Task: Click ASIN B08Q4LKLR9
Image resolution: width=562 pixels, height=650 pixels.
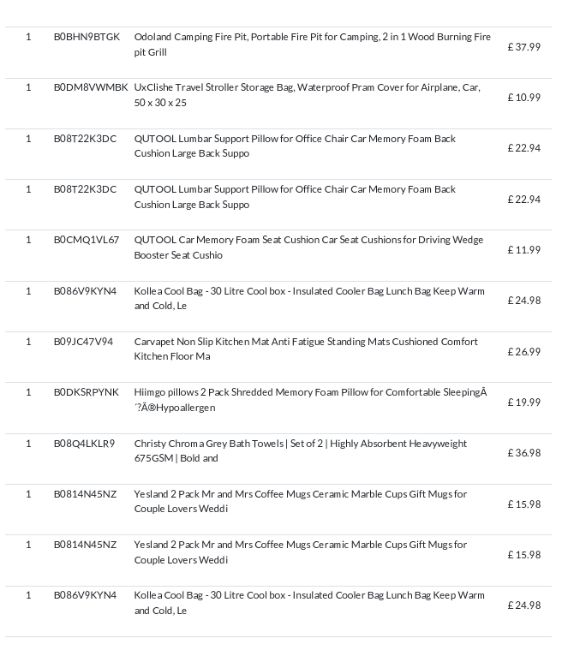Action: (x=84, y=444)
